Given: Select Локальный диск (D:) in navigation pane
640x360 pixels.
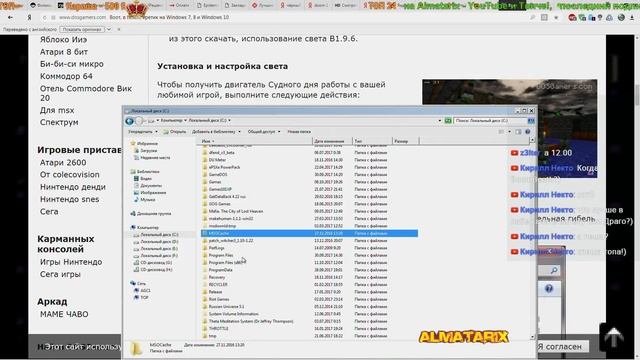Looking at the screenshot, I should click(x=156, y=242).
